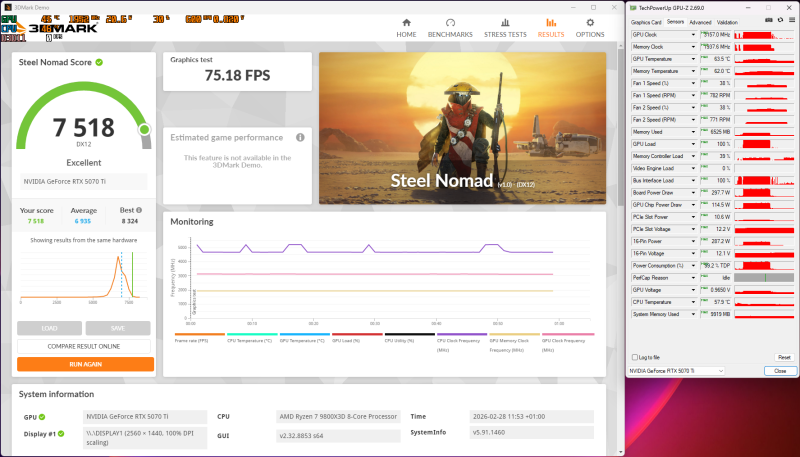The height and width of the screenshot is (457, 800).
Task: Click the info icon on Estimated game performance
Action: [x=300, y=137]
